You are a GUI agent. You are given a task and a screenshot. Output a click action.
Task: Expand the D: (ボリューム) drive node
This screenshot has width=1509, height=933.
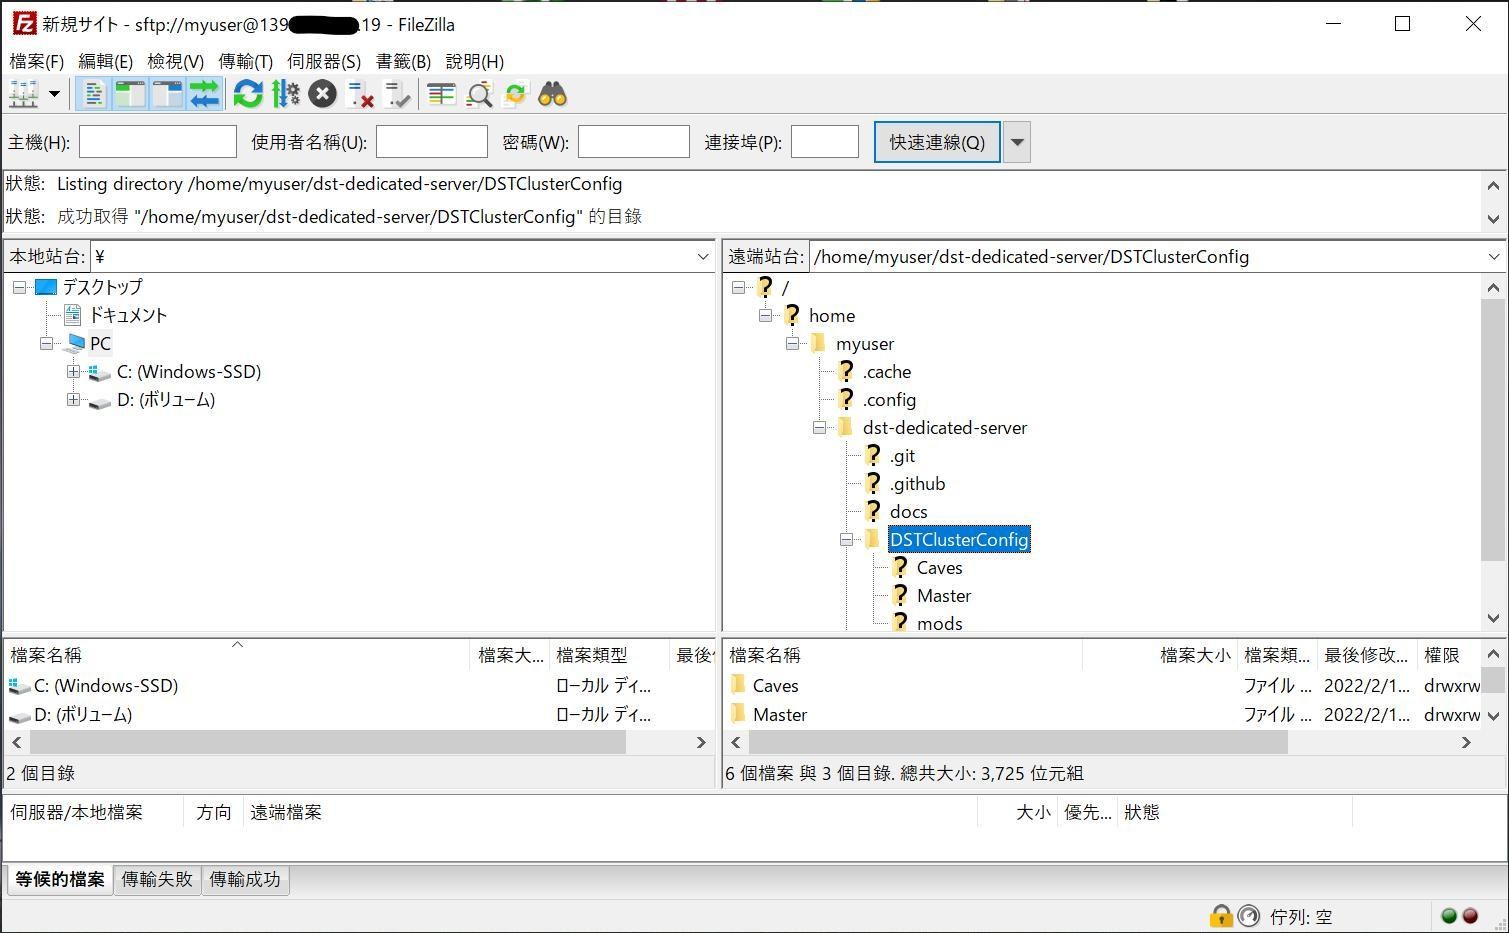coord(73,400)
